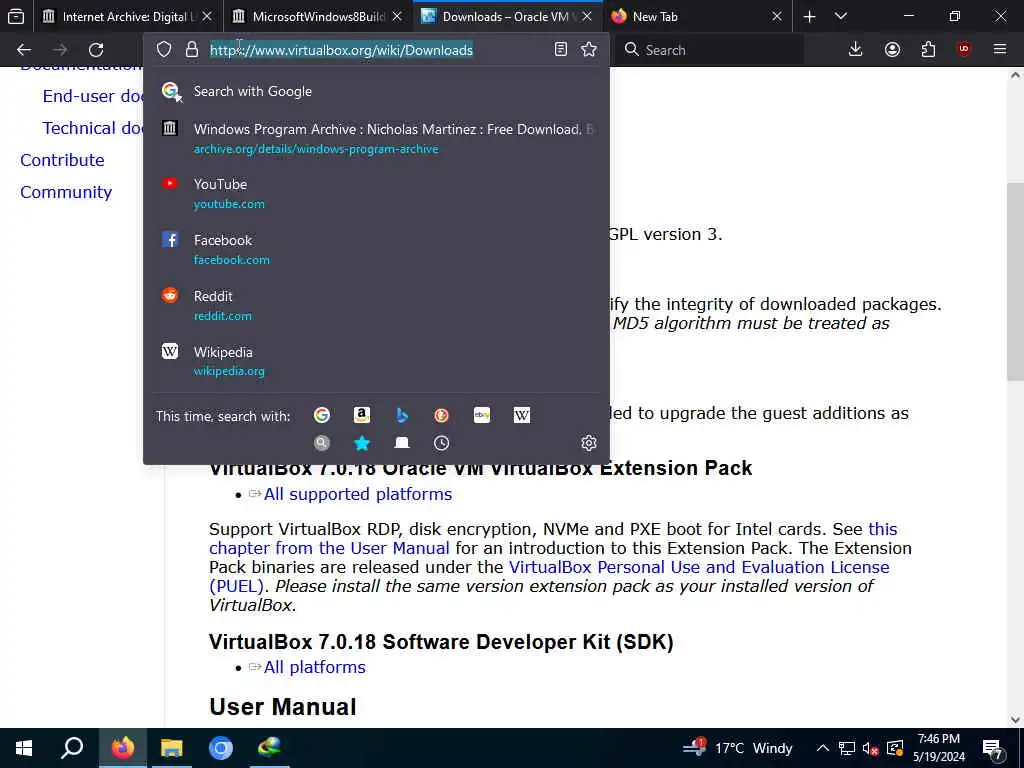Screen dimensions: 1024x768
Task: Switch to Internet Archive tab
Action: coord(119,16)
